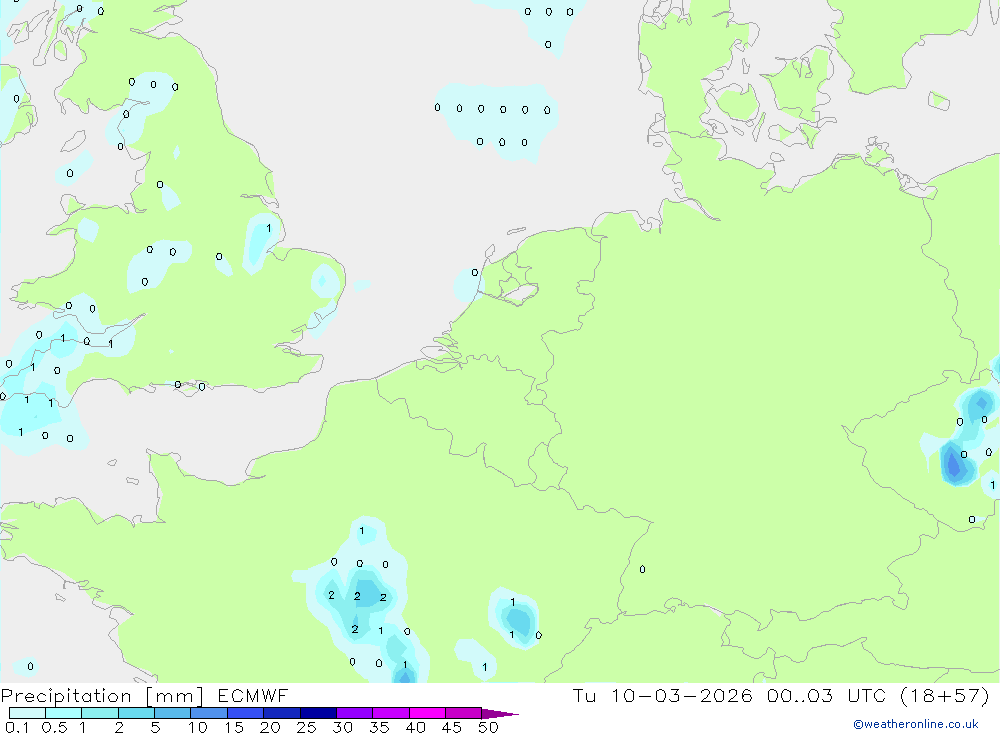Click the lone '0' value in southern Germany
Screen dimensions: 1000x733
(x=642, y=569)
